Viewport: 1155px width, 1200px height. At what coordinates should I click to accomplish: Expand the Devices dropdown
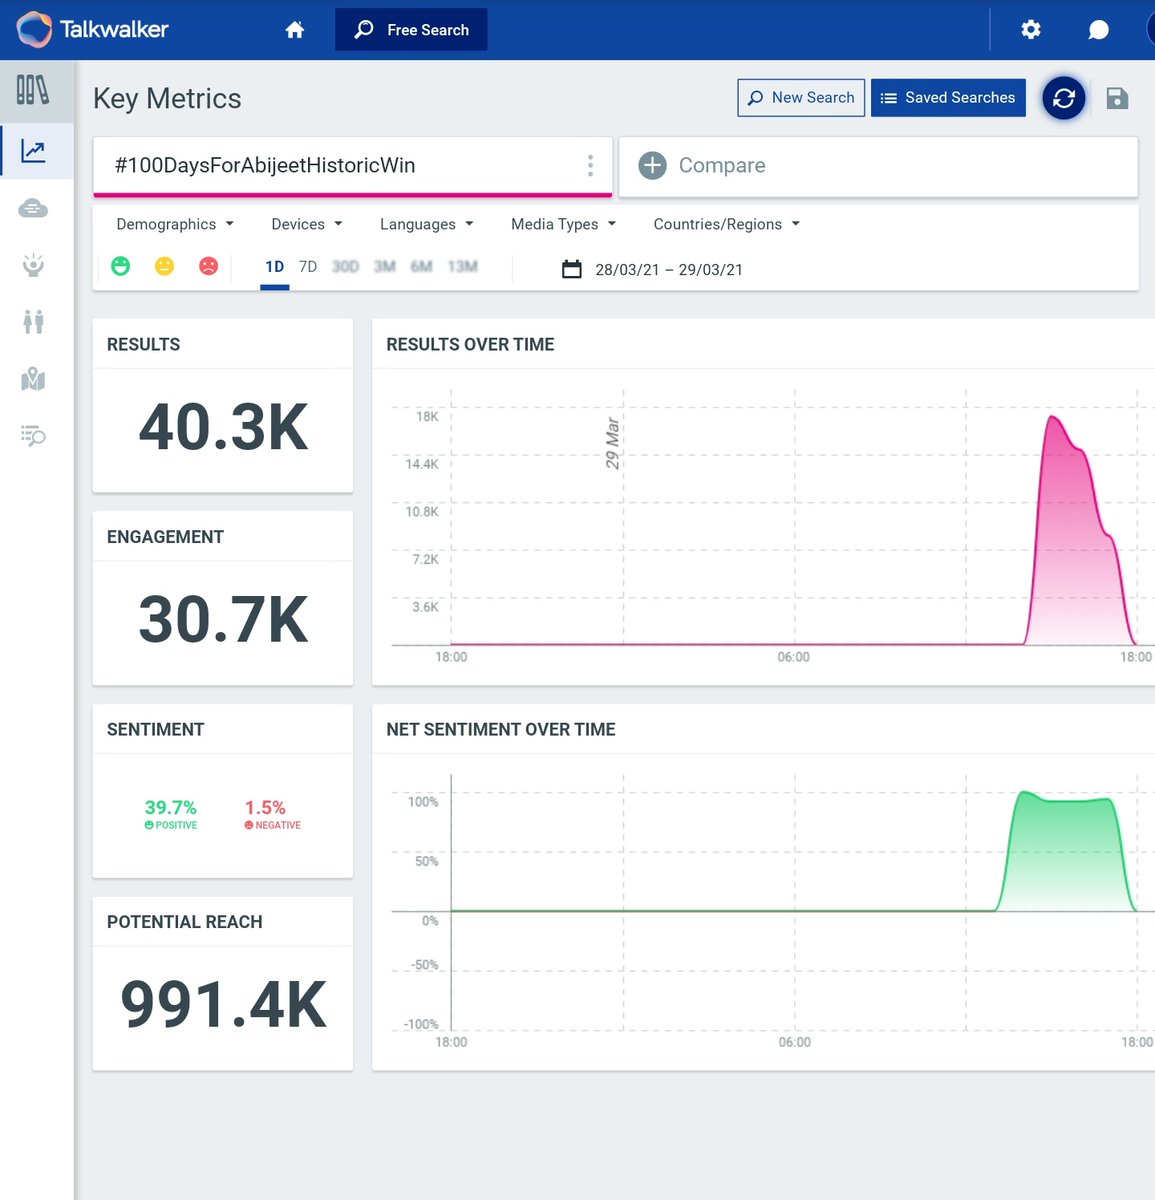tap(307, 224)
